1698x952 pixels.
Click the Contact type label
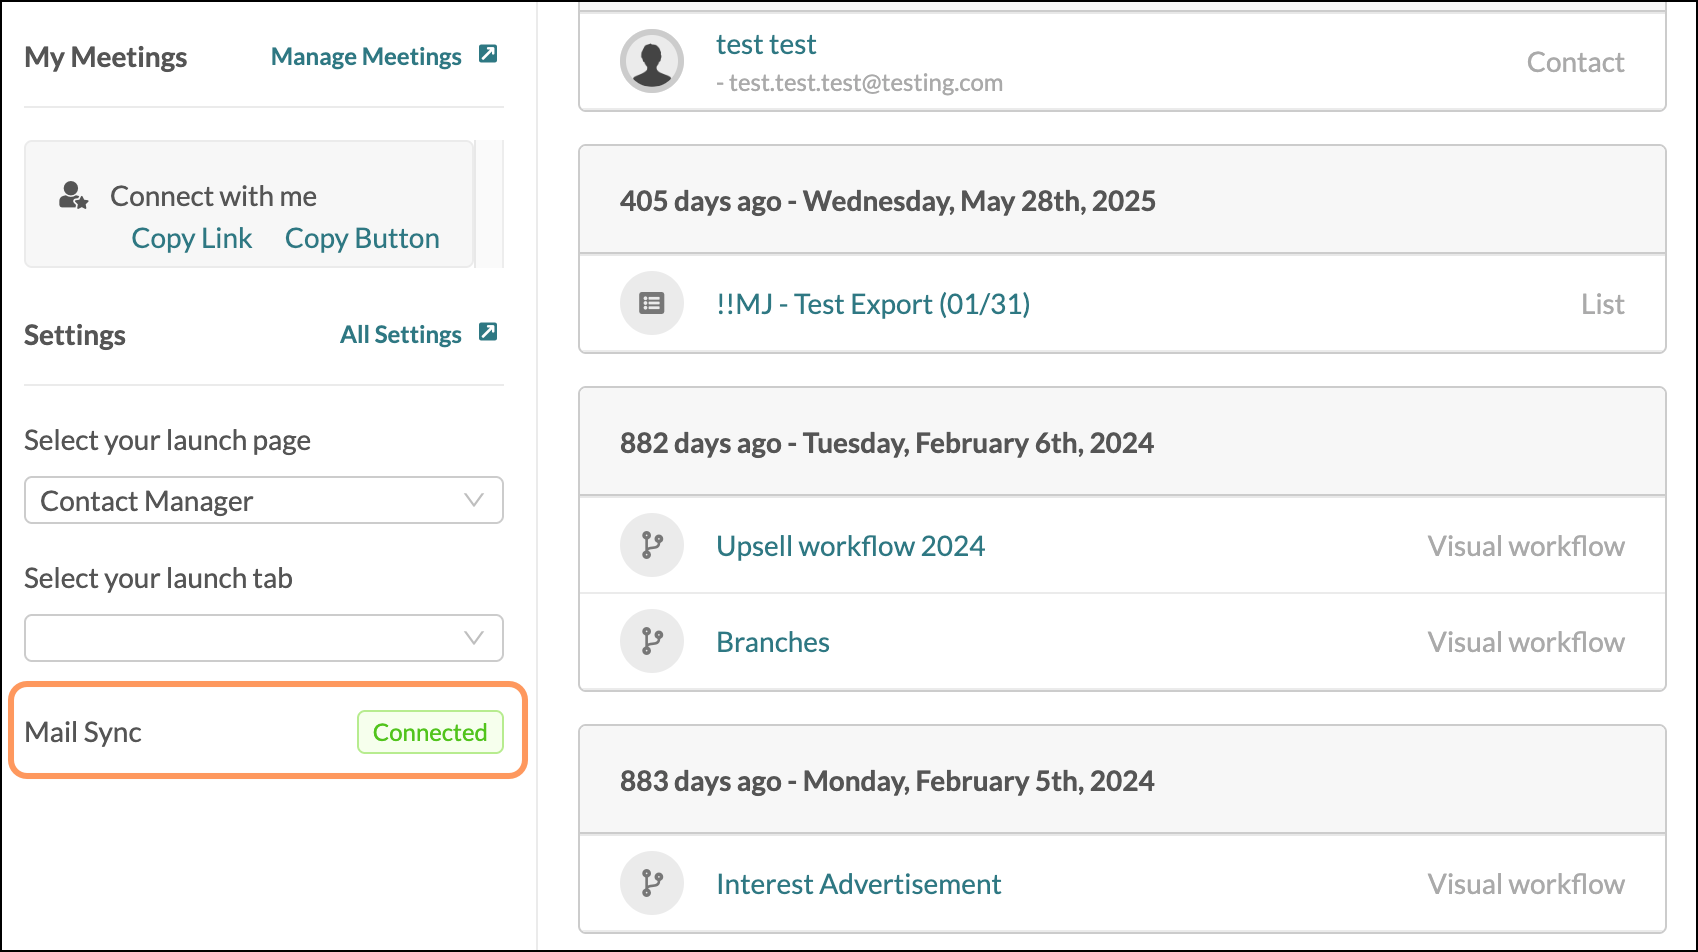pyautogui.click(x=1575, y=62)
